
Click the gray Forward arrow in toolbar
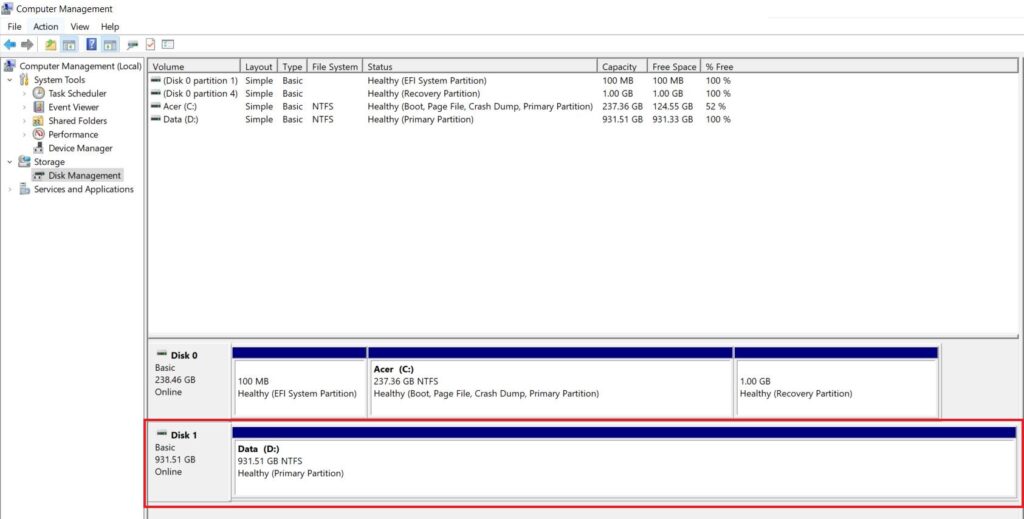27,44
